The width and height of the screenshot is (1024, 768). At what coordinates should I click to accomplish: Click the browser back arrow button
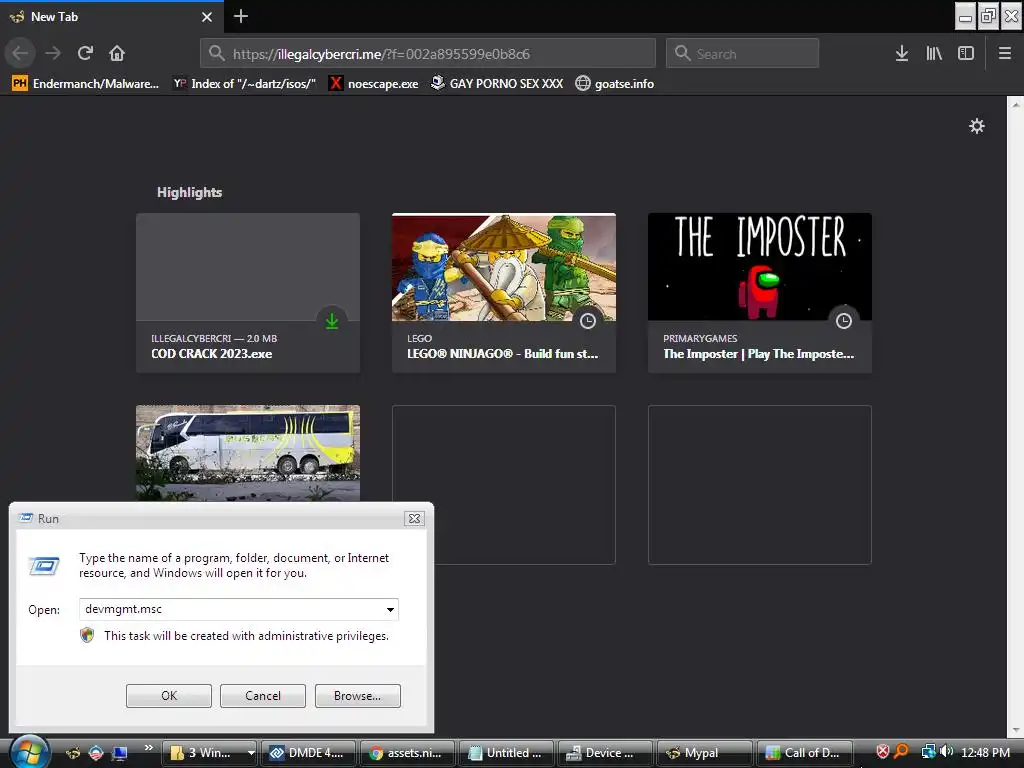click(20, 53)
